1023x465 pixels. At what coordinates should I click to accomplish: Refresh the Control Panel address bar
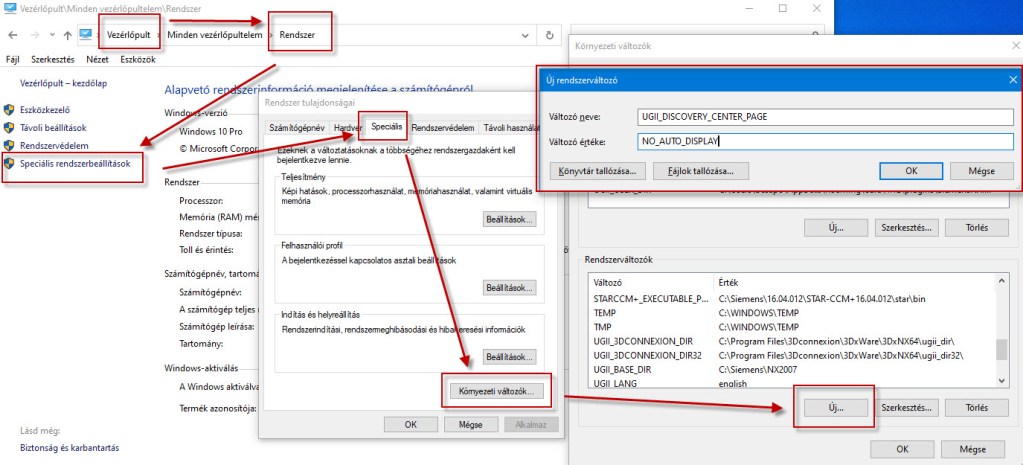coord(549,35)
